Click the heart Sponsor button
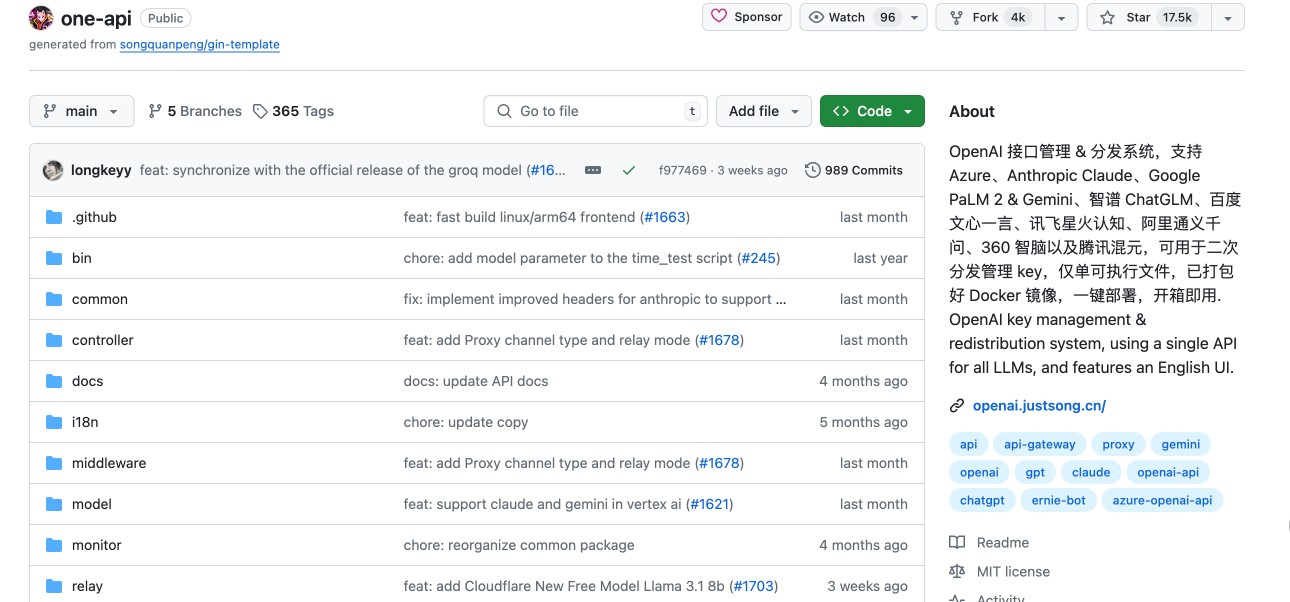This screenshot has width=1290, height=602. click(x=746, y=17)
